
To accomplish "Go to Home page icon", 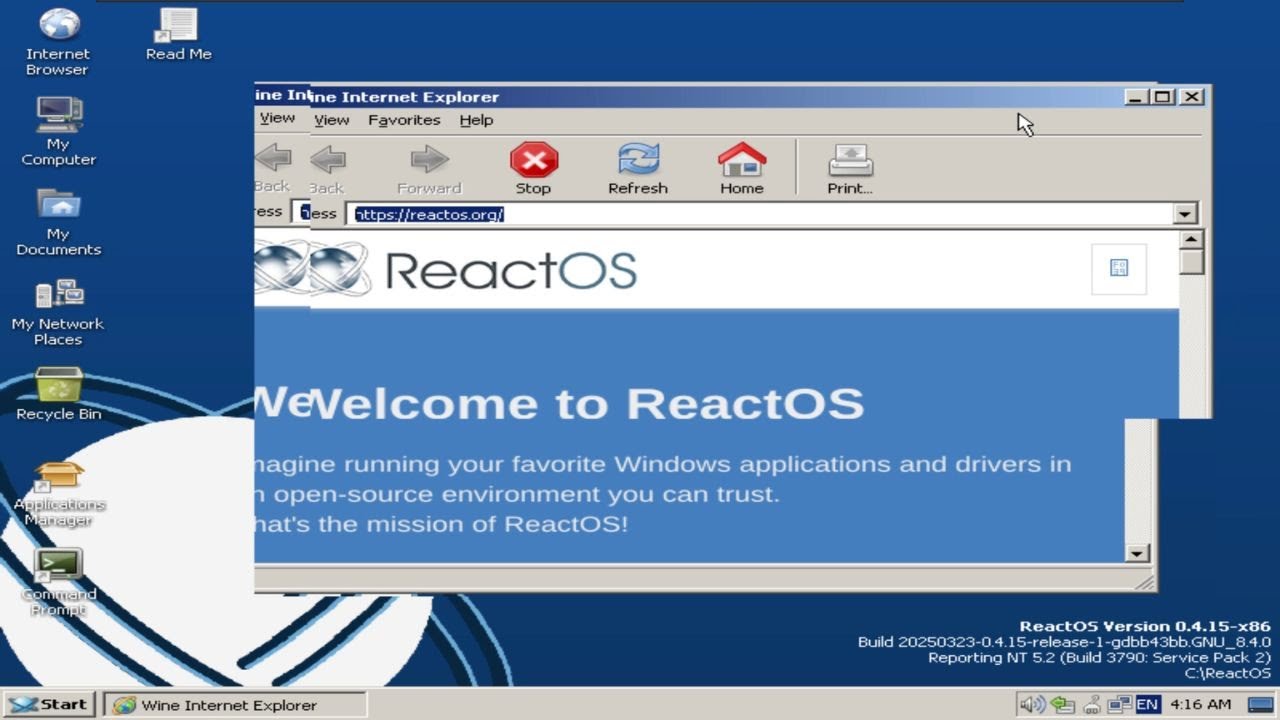I will point(742,160).
